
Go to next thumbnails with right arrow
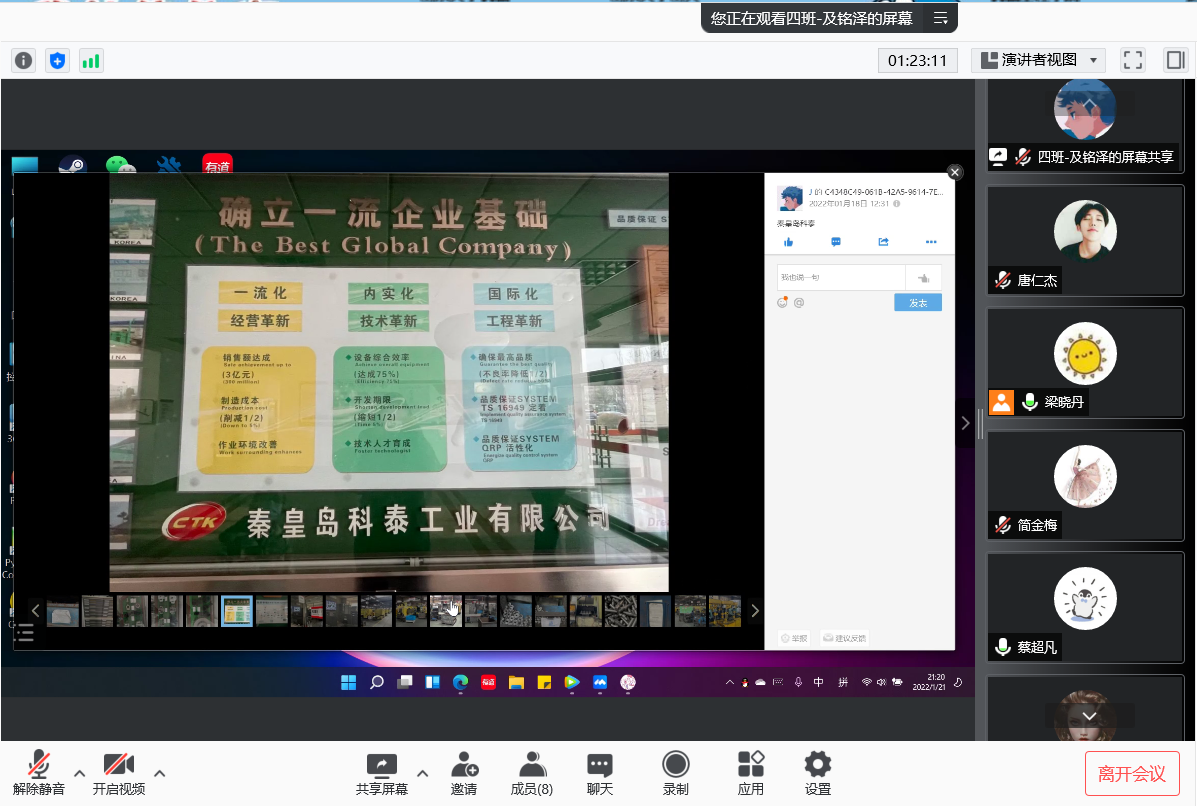click(x=754, y=611)
